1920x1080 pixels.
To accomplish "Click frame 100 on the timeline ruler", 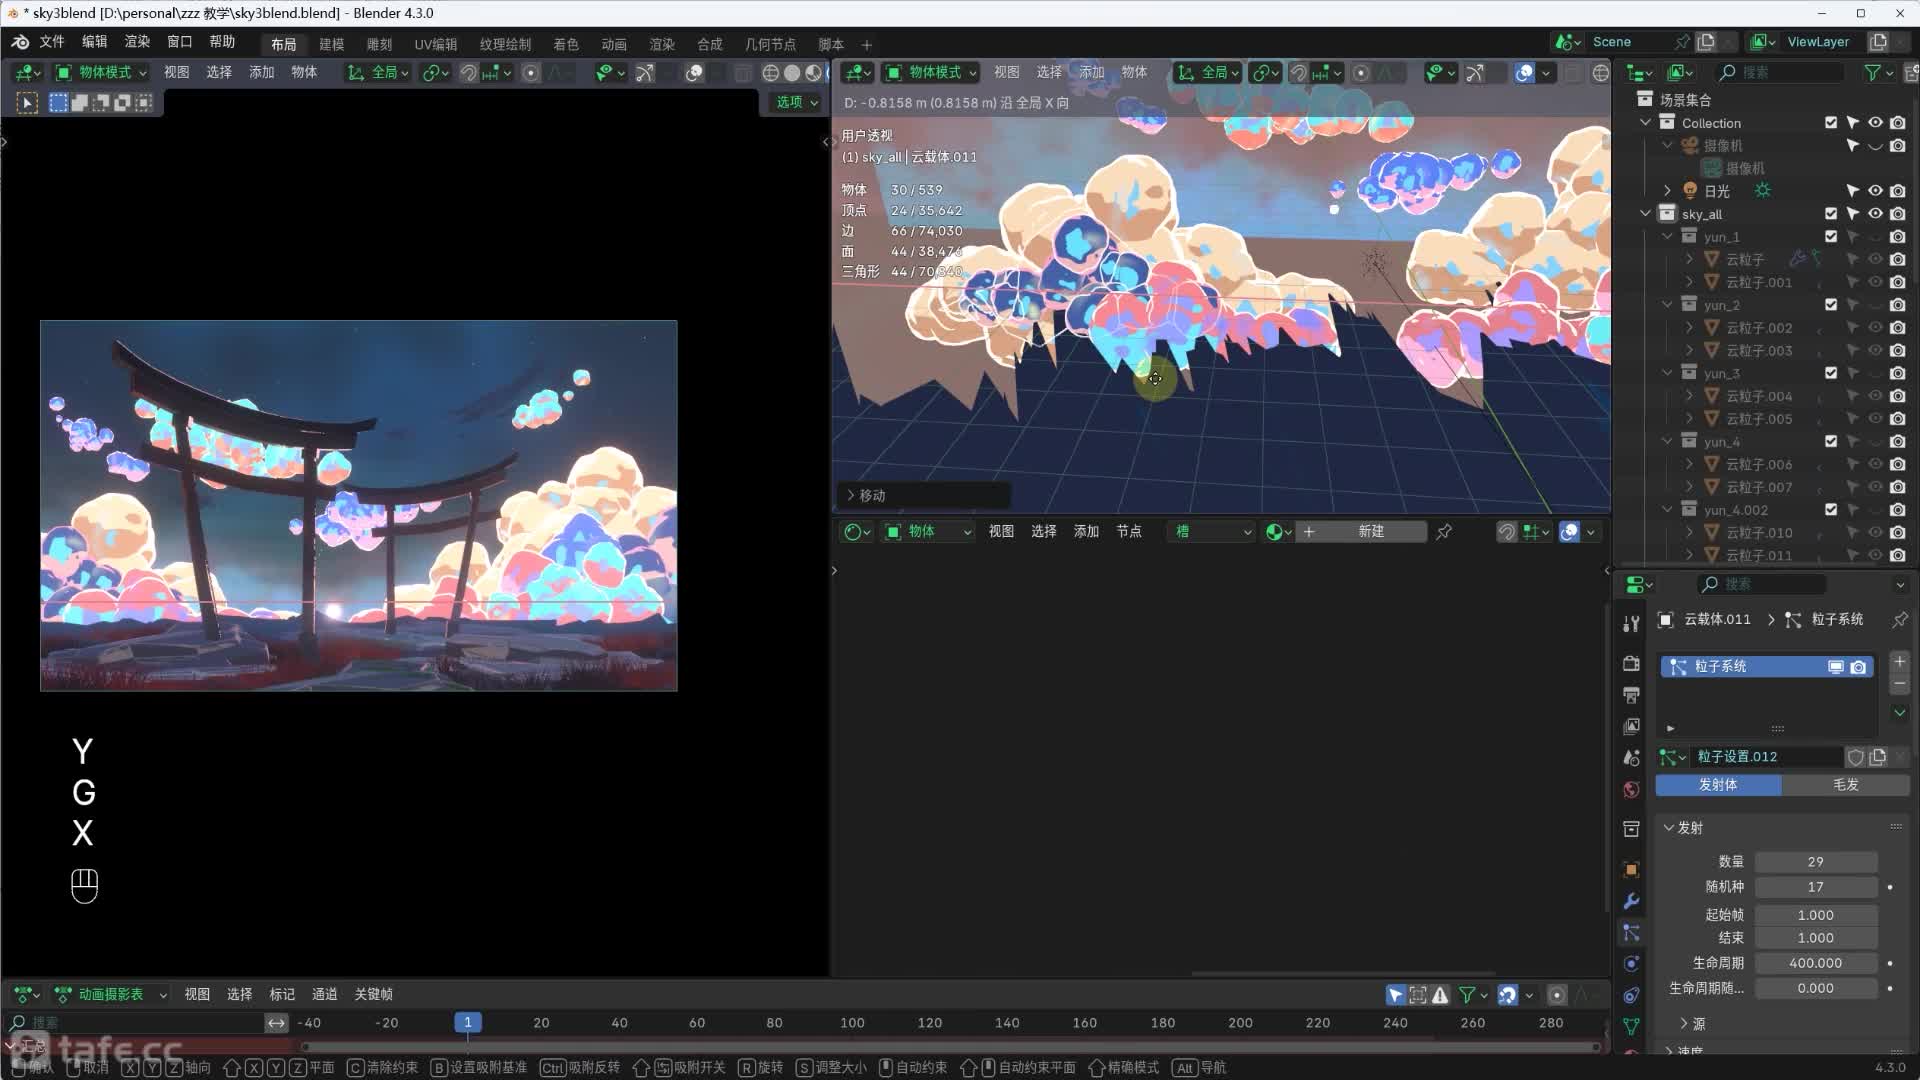I will [x=852, y=1023].
